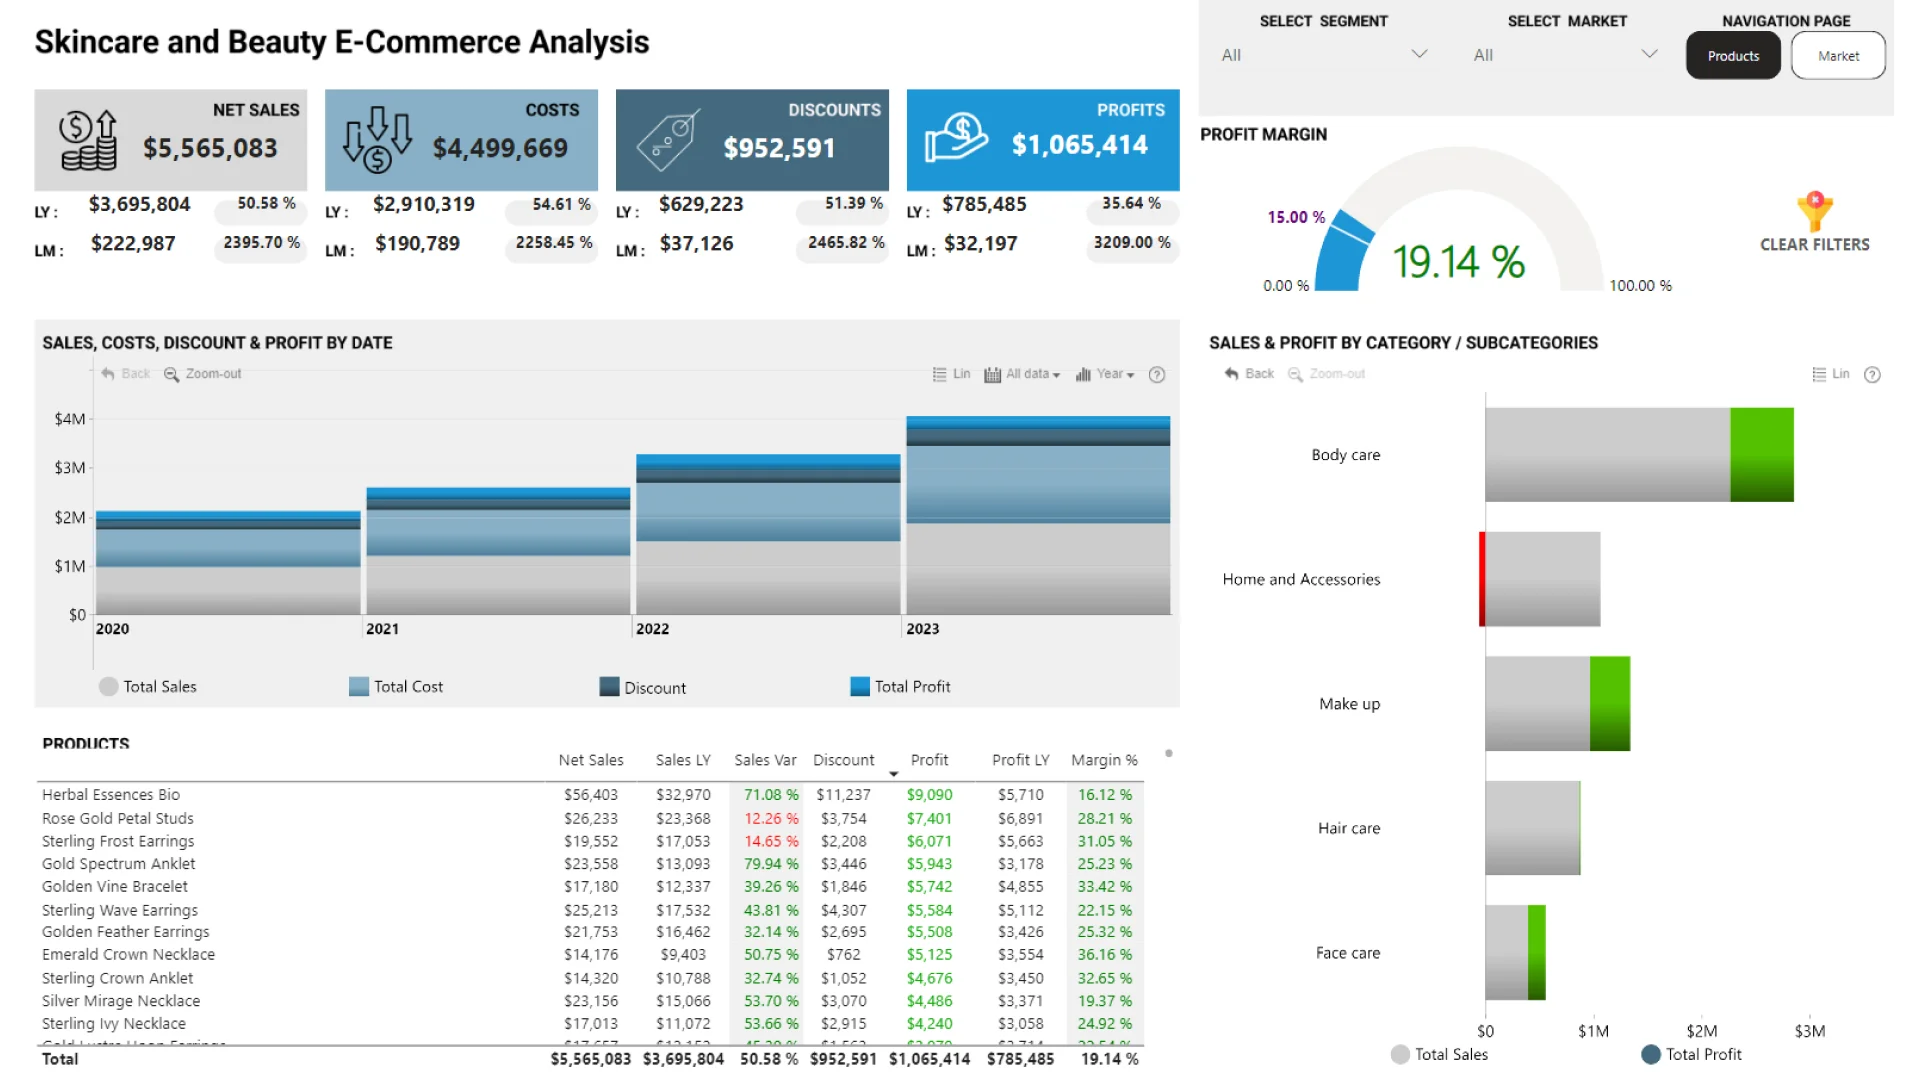Viewport: 1920px width, 1080px height.
Task: Sort table by Sales Var column
Action: point(765,761)
